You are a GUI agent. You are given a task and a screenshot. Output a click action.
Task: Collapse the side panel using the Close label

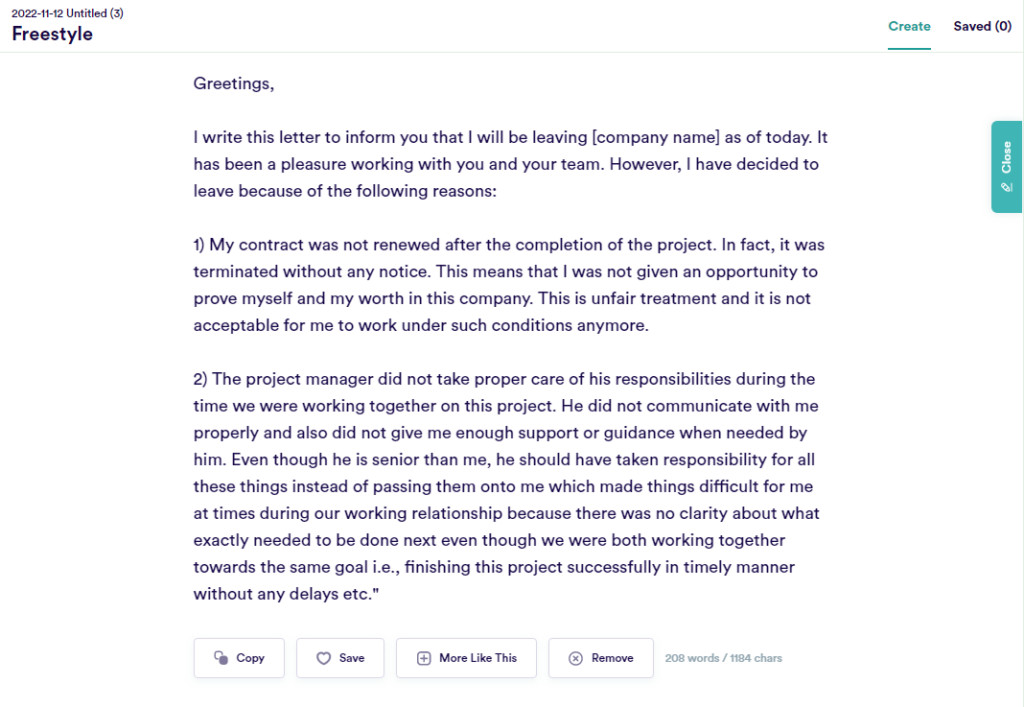1006,157
